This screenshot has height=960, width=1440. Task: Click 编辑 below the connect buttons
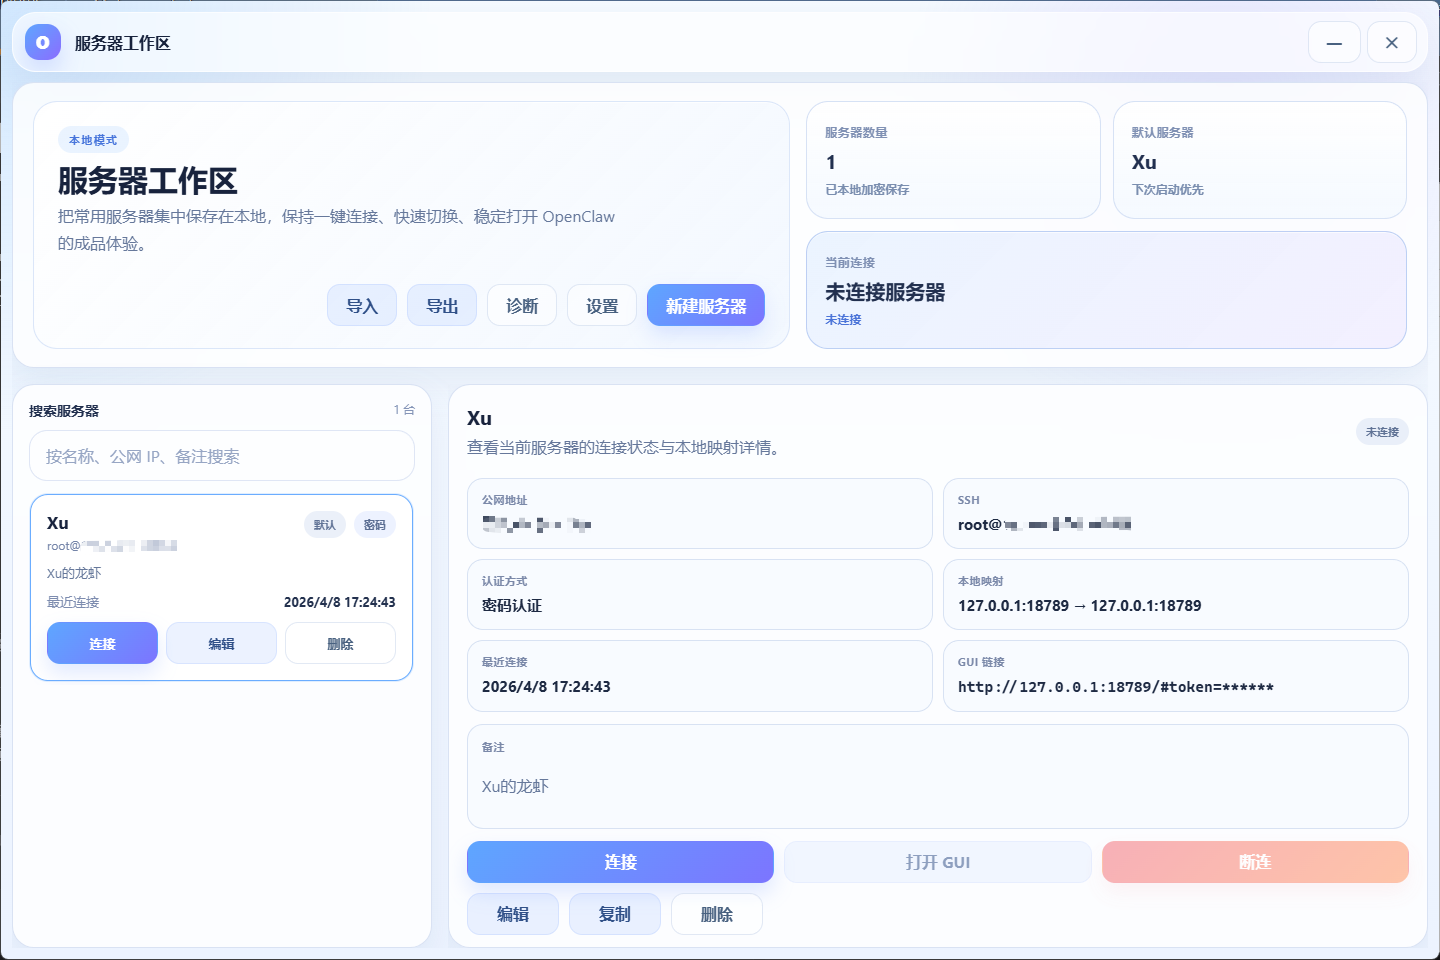(x=513, y=913)
